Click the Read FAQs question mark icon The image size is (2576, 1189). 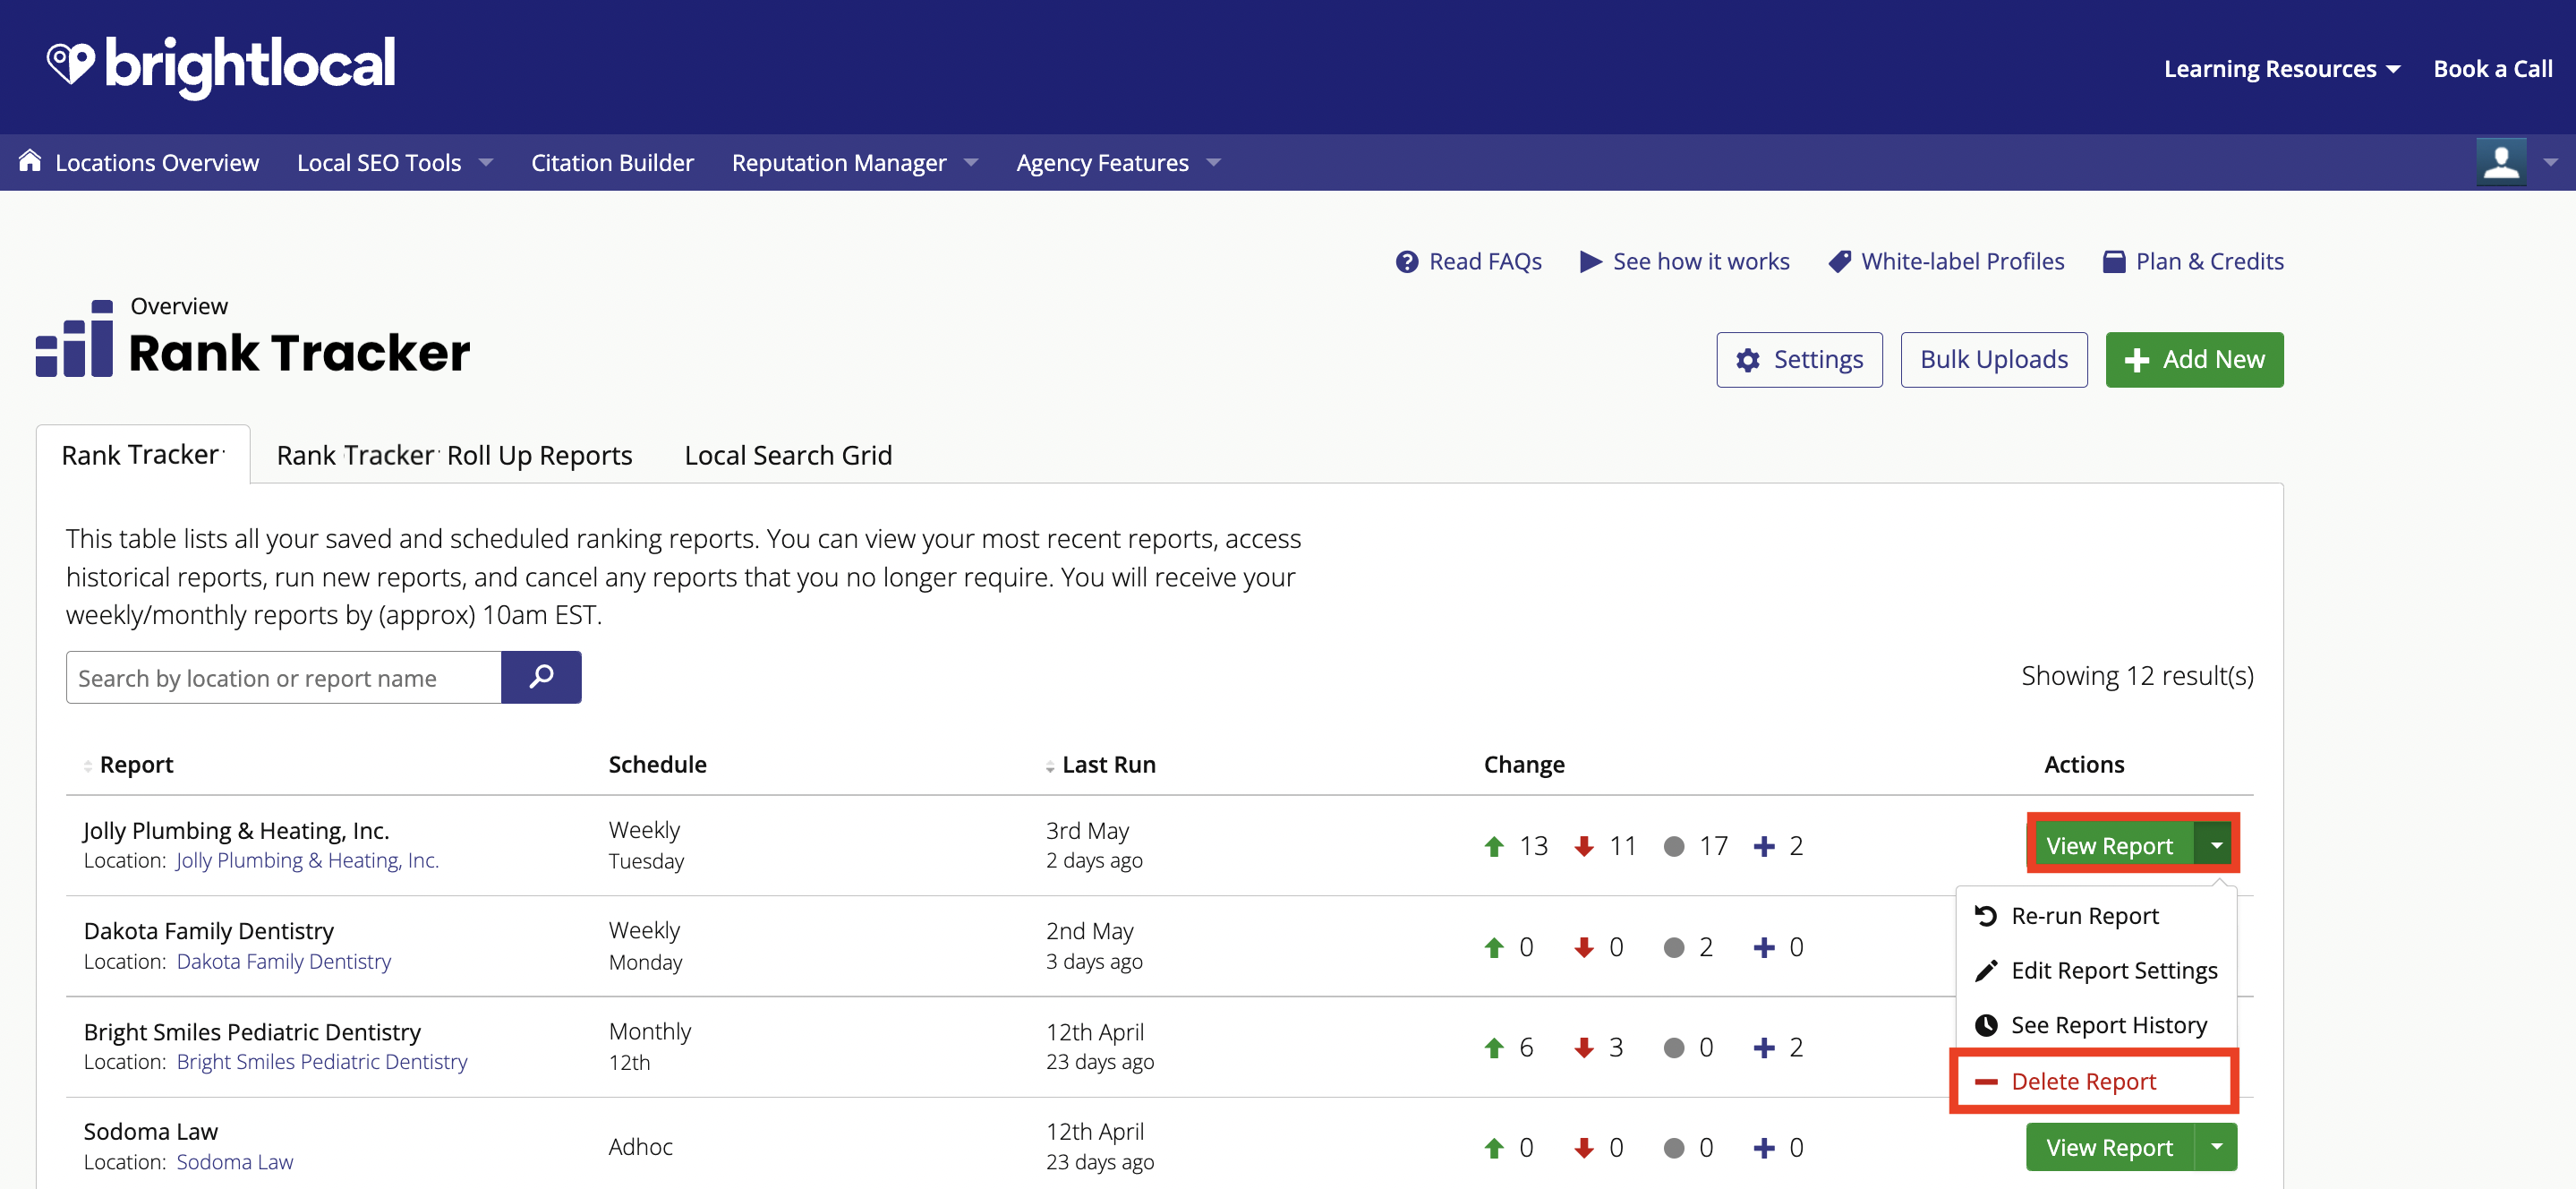(1407, 262)
